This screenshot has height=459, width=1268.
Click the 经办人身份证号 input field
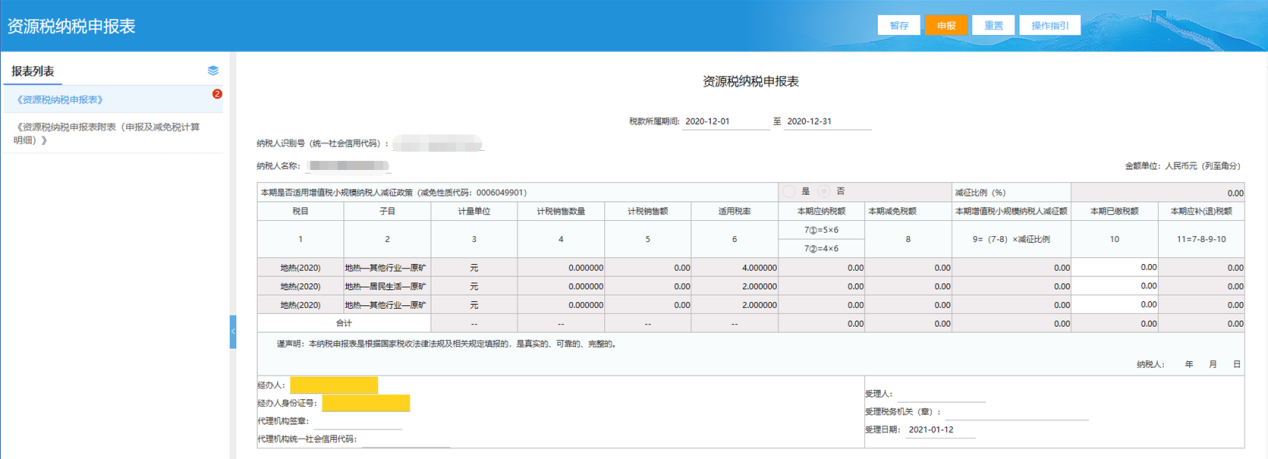click(x=366, y=404)
